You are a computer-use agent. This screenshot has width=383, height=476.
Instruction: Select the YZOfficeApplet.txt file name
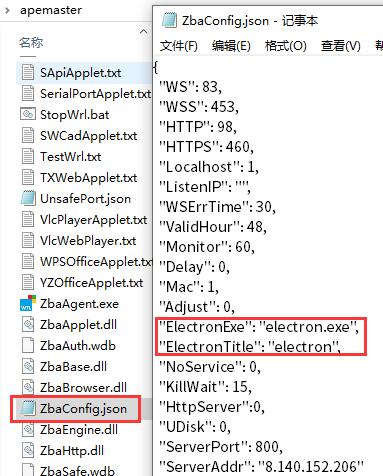tap(92, 283)
